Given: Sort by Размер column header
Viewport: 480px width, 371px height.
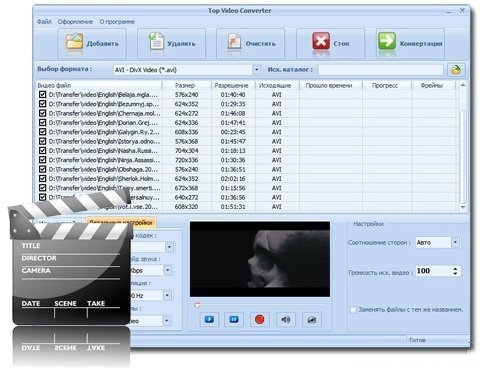Looking at the screenshot, I should 186,85.
